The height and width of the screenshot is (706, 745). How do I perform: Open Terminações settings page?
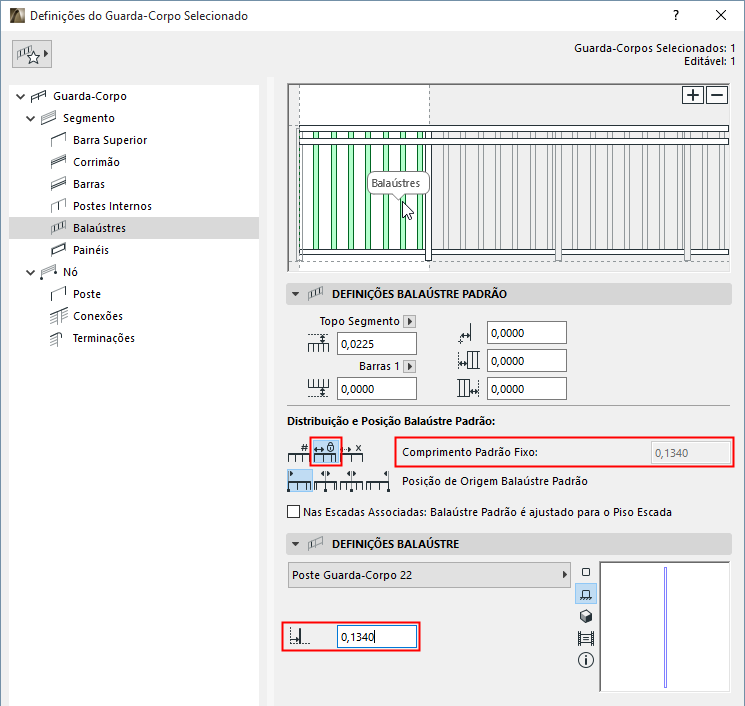pyautogui.click(x=104, y=338)
